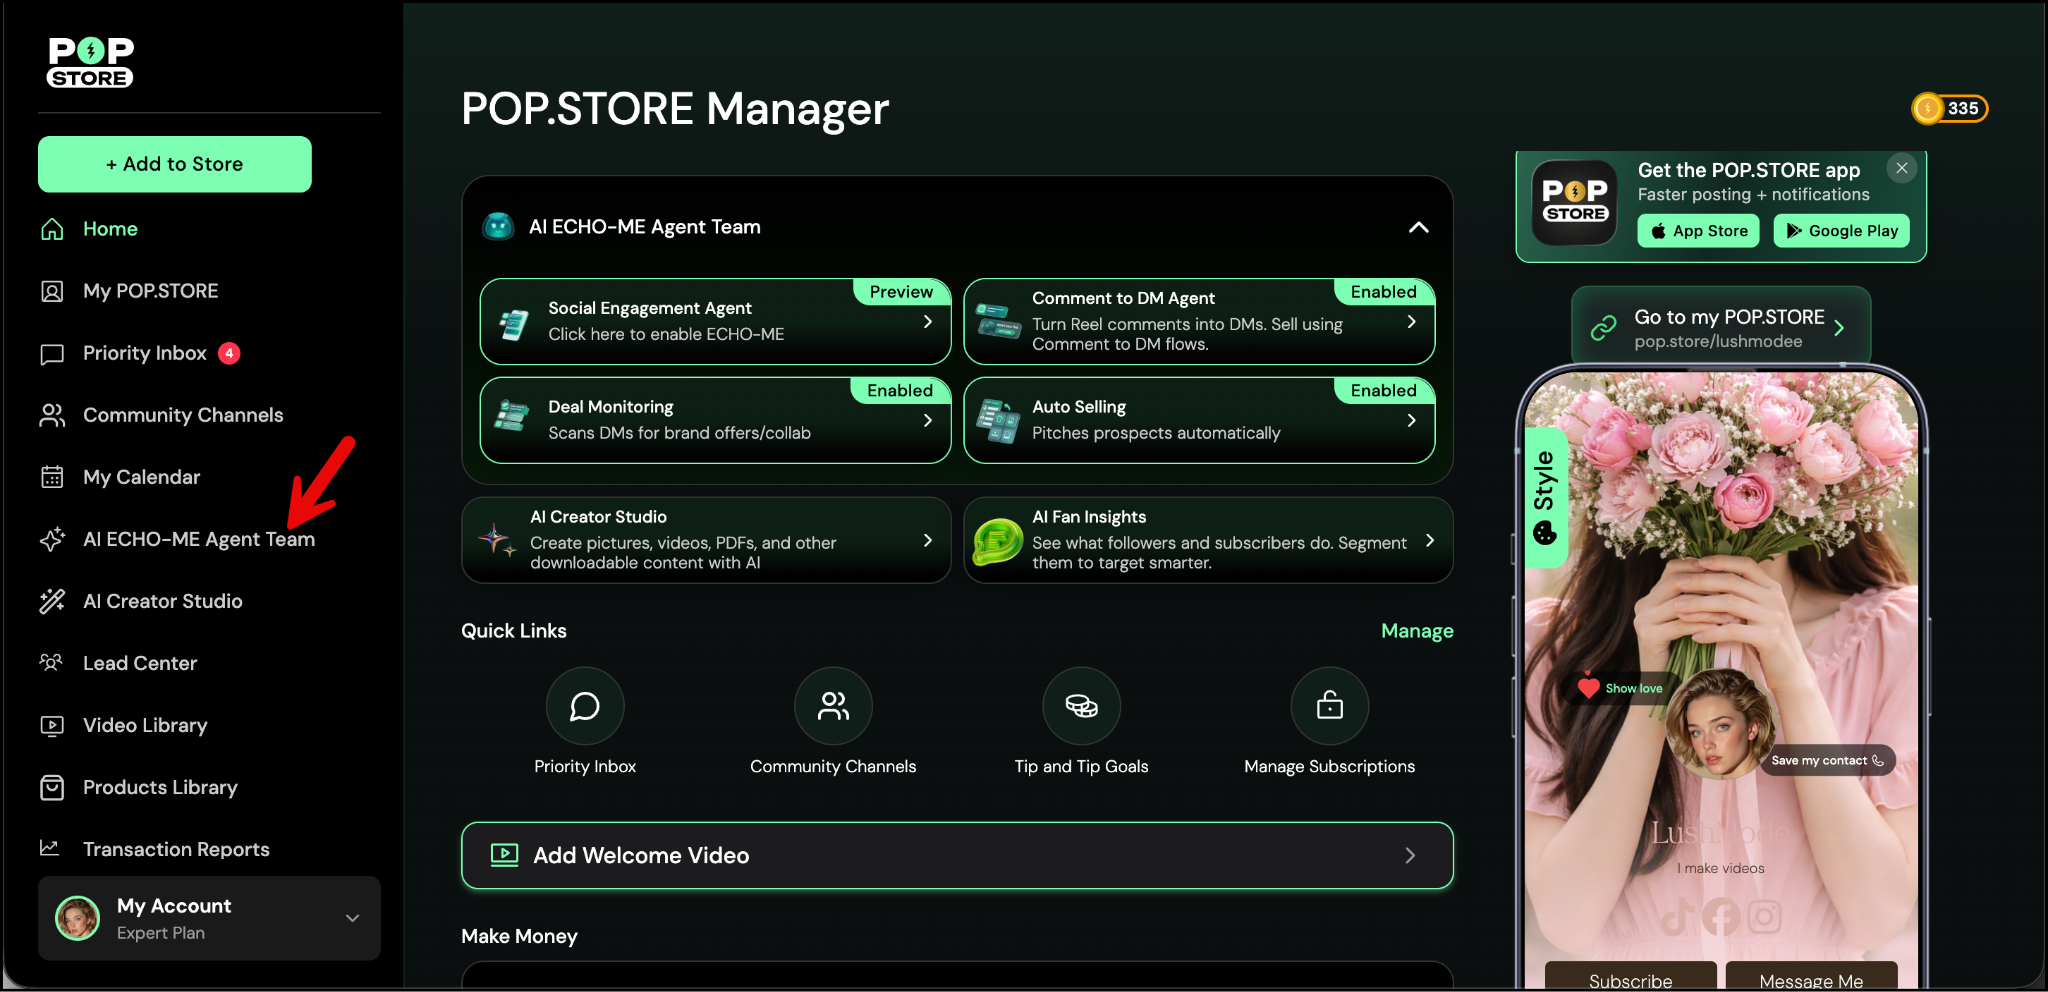Open Transaction Reports from sidebar

[x=176, y=849]
